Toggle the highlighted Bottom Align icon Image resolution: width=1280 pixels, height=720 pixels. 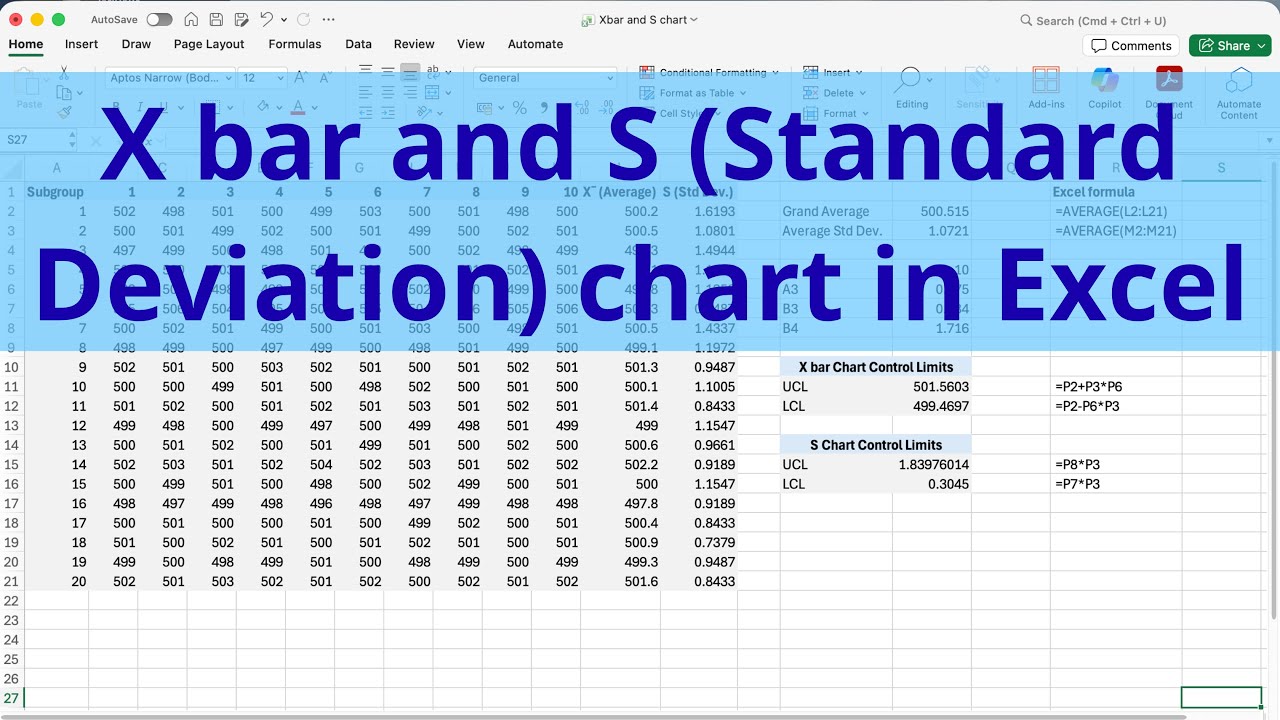pyautogui.click(x=410, y=72)
